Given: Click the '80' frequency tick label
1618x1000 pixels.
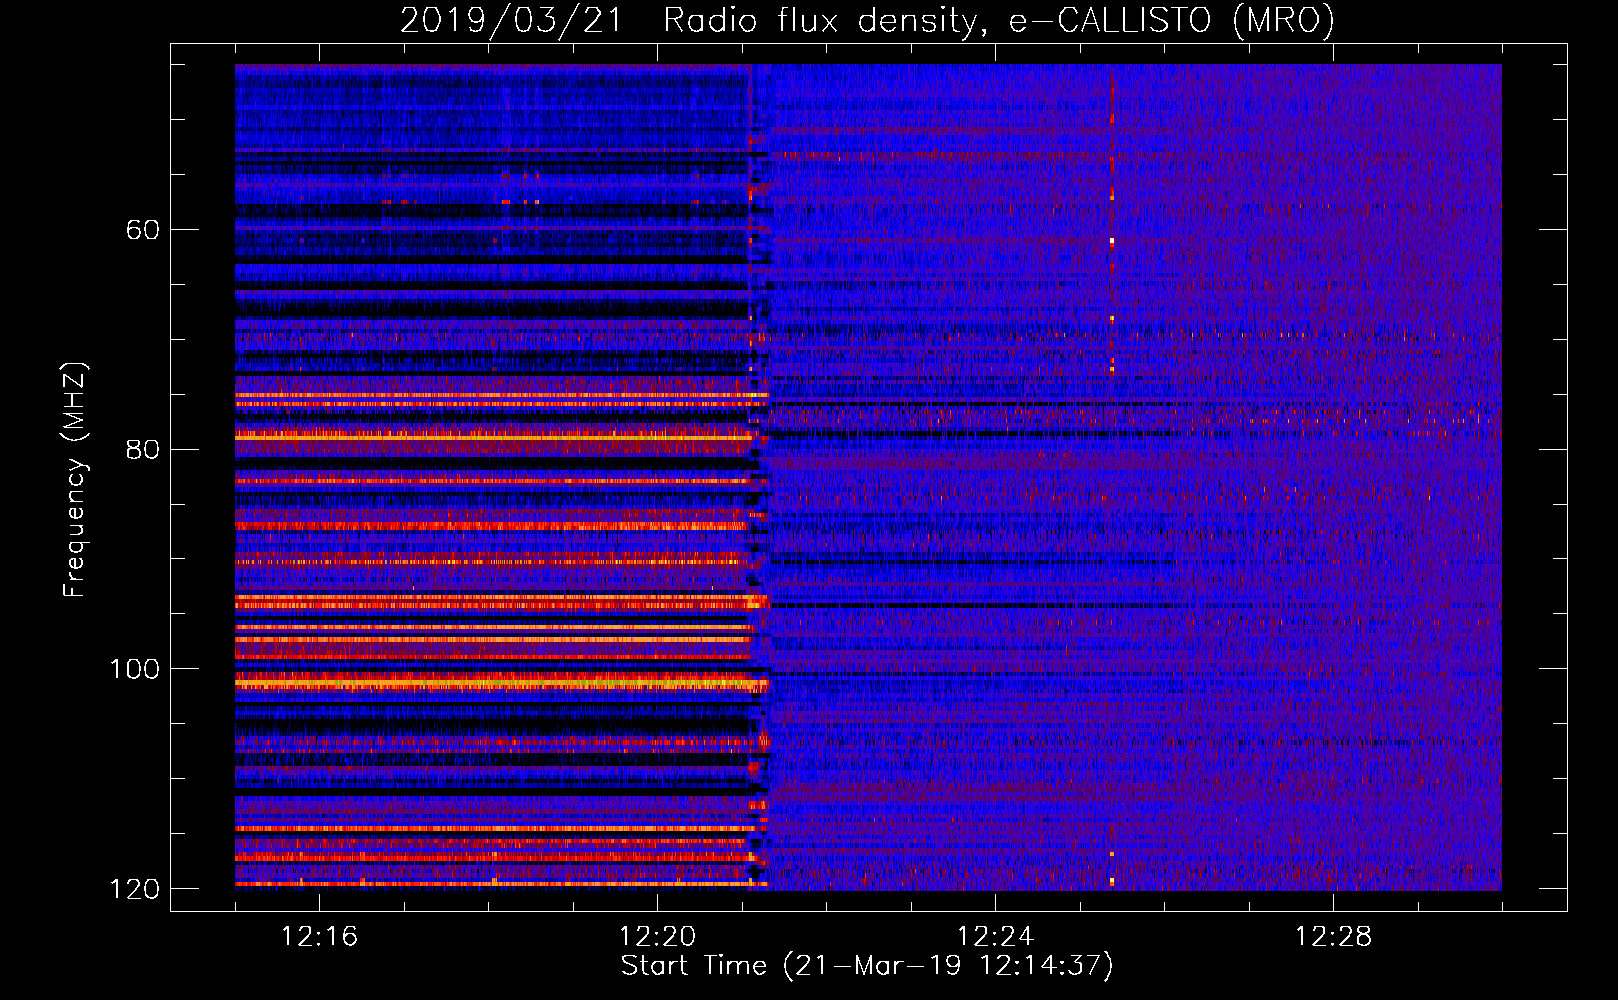Looking at the screenshot, I should coord(143,449).
